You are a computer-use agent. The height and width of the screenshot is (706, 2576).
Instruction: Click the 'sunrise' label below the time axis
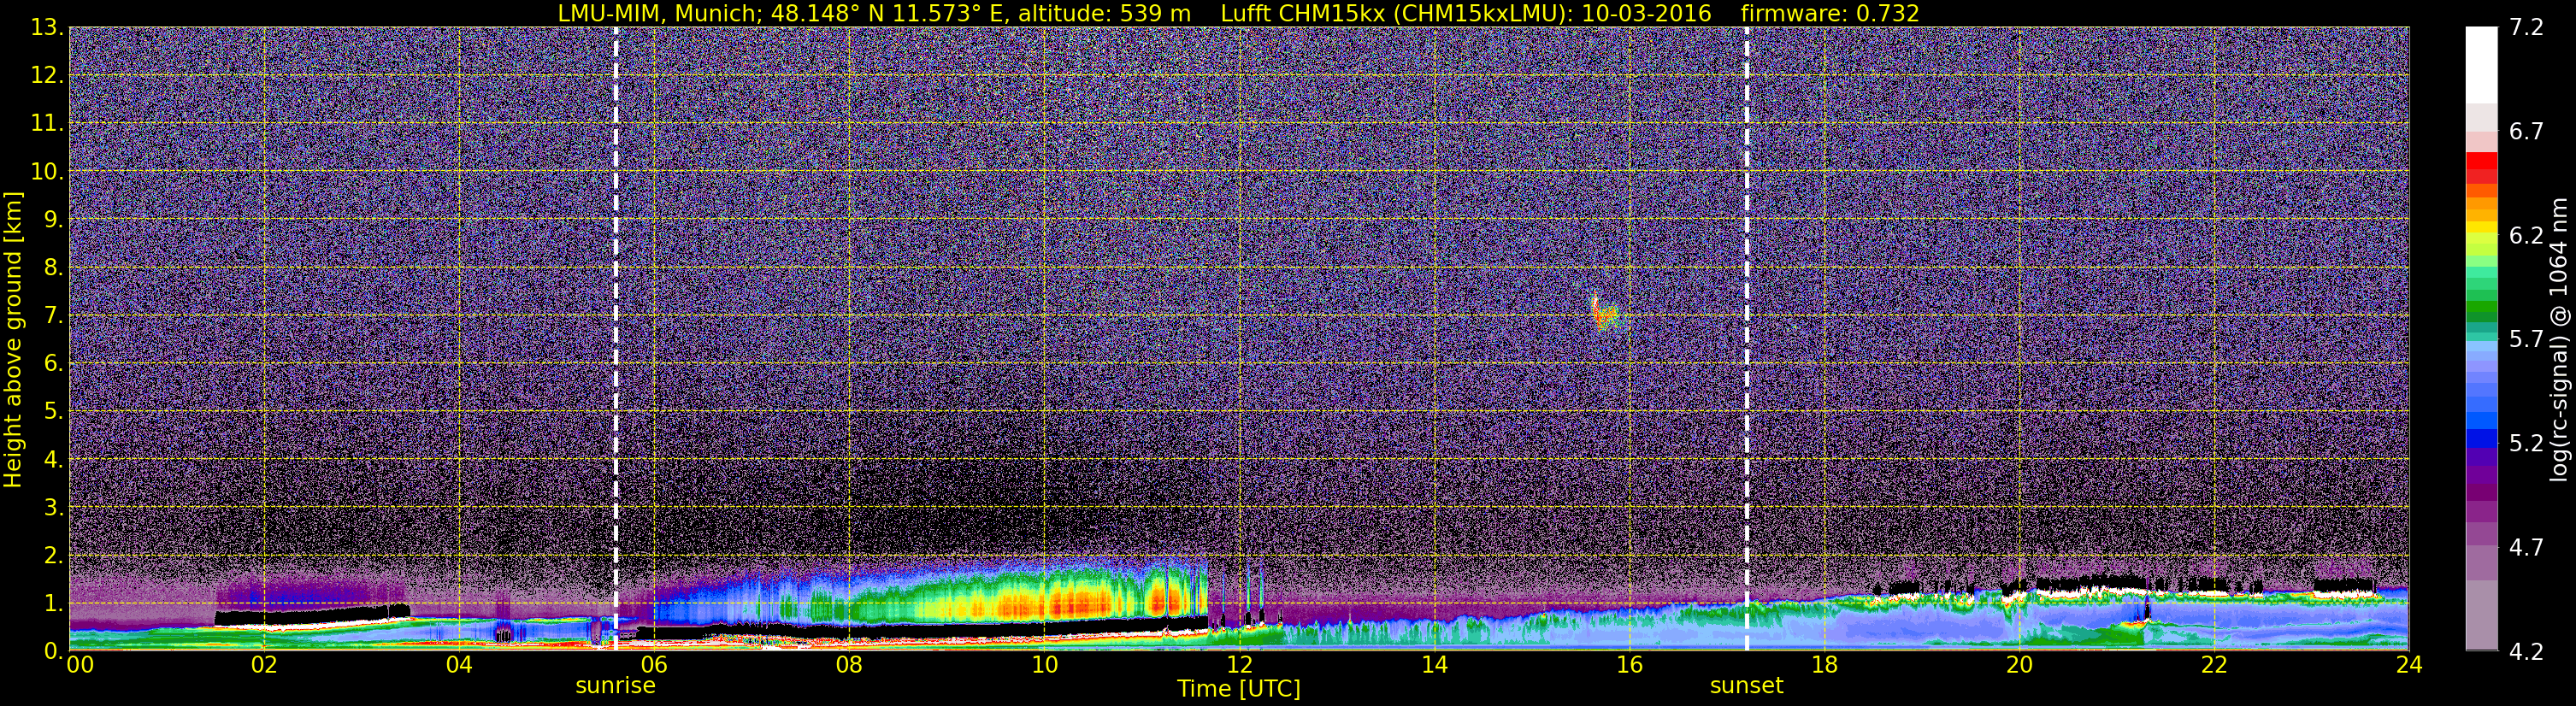coord(615,686)
